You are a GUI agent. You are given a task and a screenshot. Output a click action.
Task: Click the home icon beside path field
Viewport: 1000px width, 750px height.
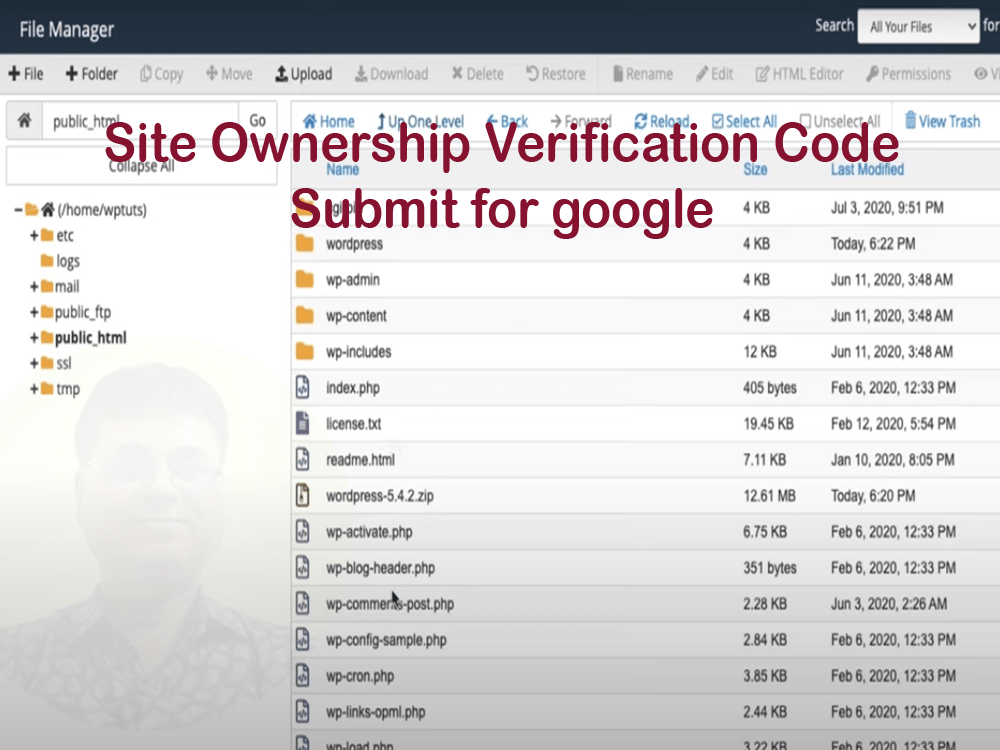pos(24,120)
